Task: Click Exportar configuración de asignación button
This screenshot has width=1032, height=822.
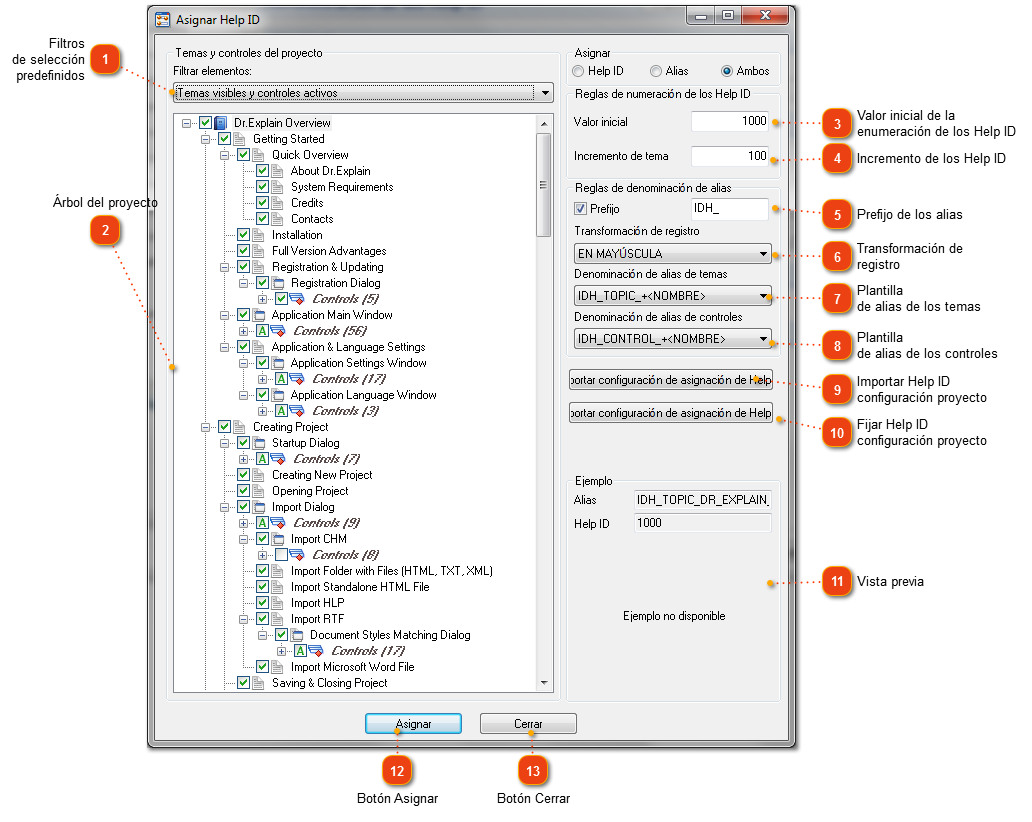Action: [x=671, y=413]
